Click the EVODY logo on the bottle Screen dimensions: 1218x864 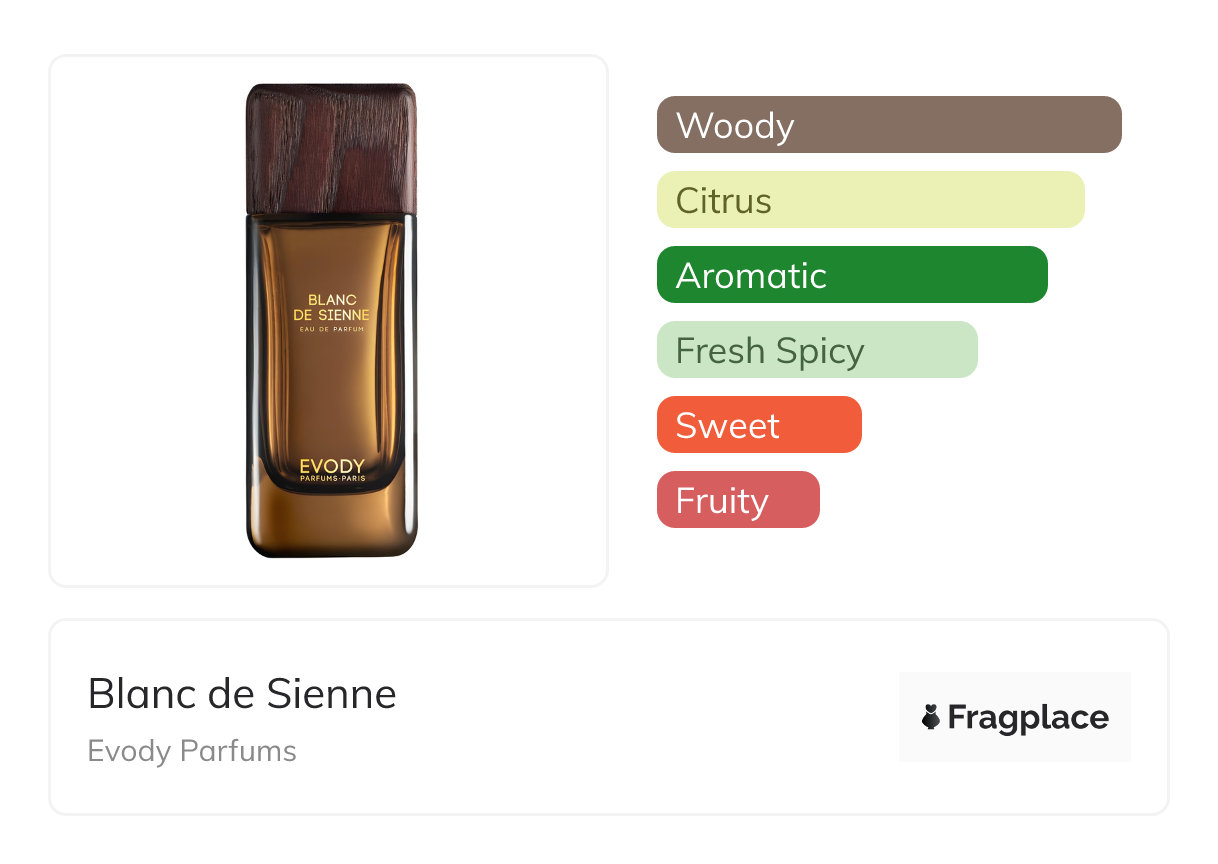click(332, 465)
